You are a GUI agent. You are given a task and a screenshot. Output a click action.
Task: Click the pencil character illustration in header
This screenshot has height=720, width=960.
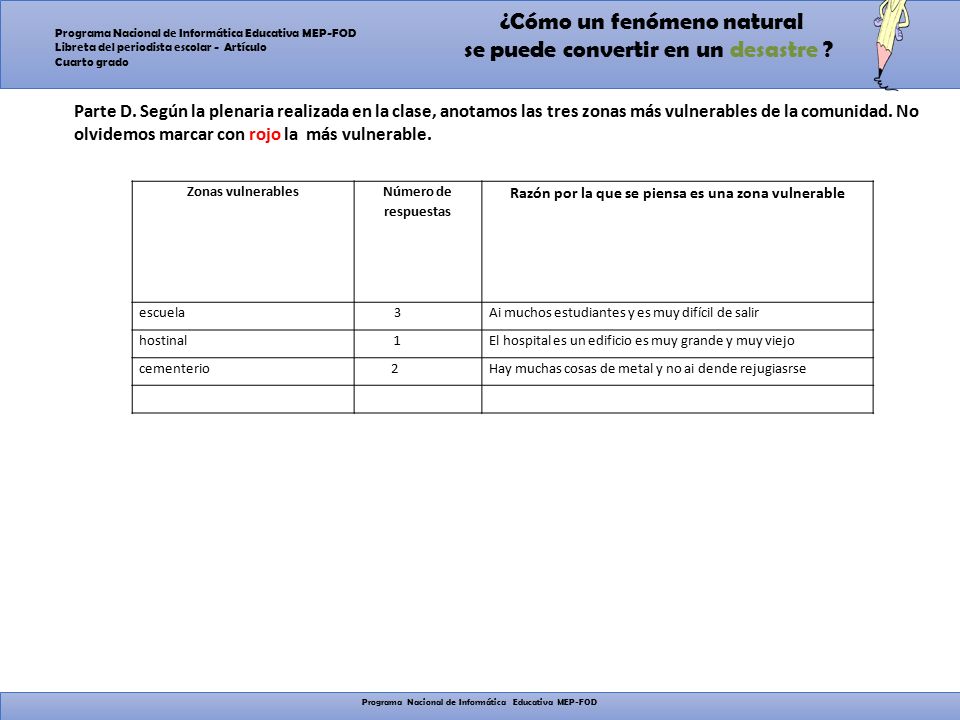click(x=891, y=44)
